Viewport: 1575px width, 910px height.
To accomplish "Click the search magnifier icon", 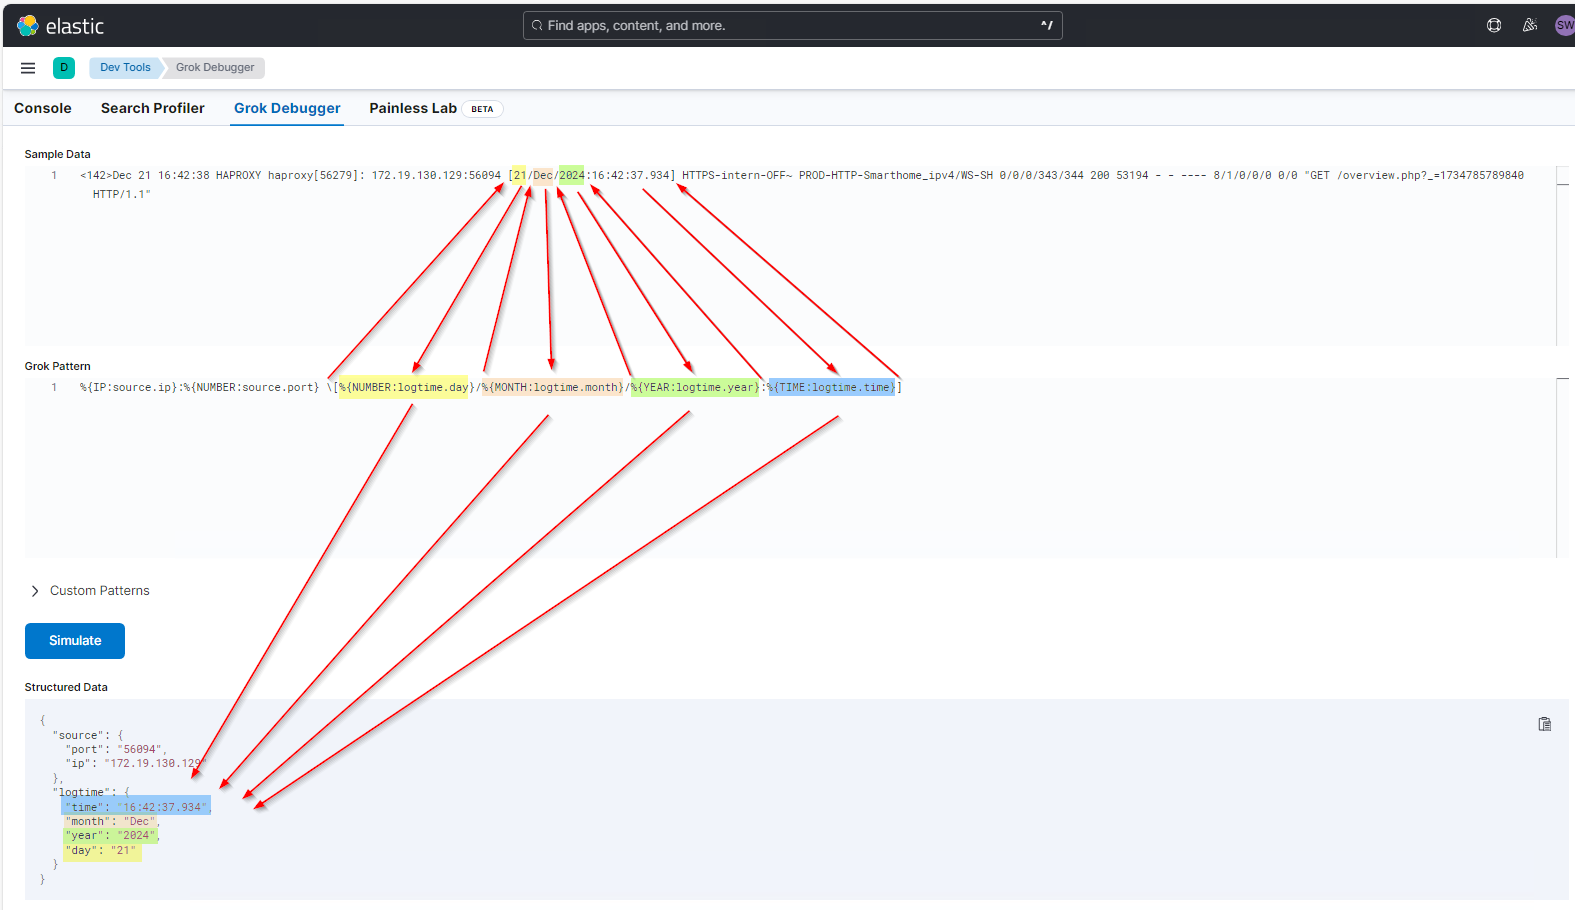I will (537, 26).
